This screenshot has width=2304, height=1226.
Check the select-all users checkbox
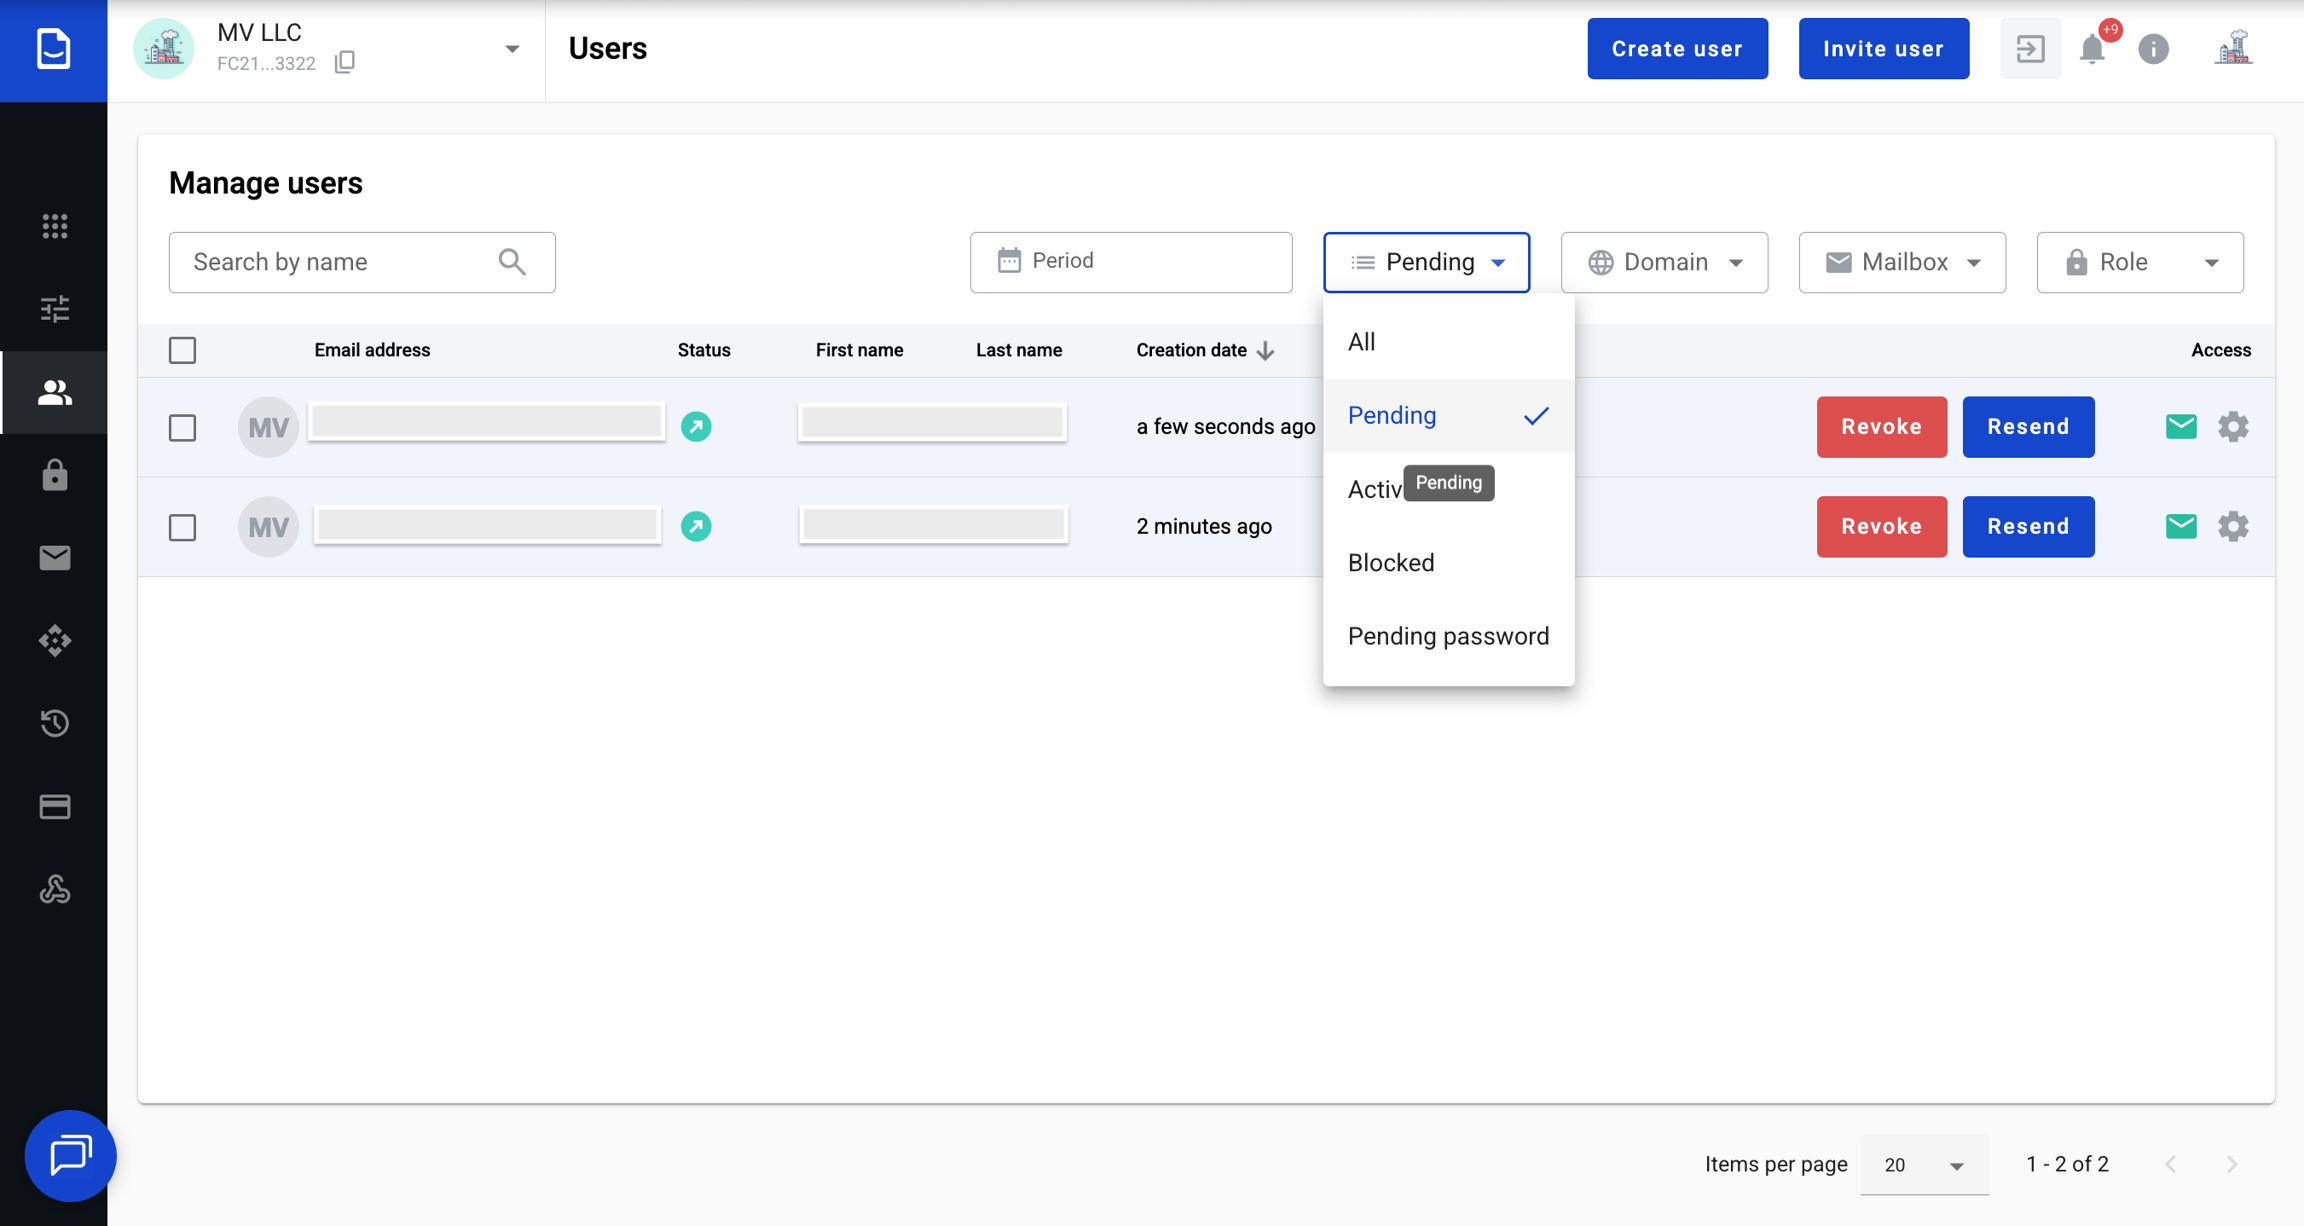[x=182, y=351]
